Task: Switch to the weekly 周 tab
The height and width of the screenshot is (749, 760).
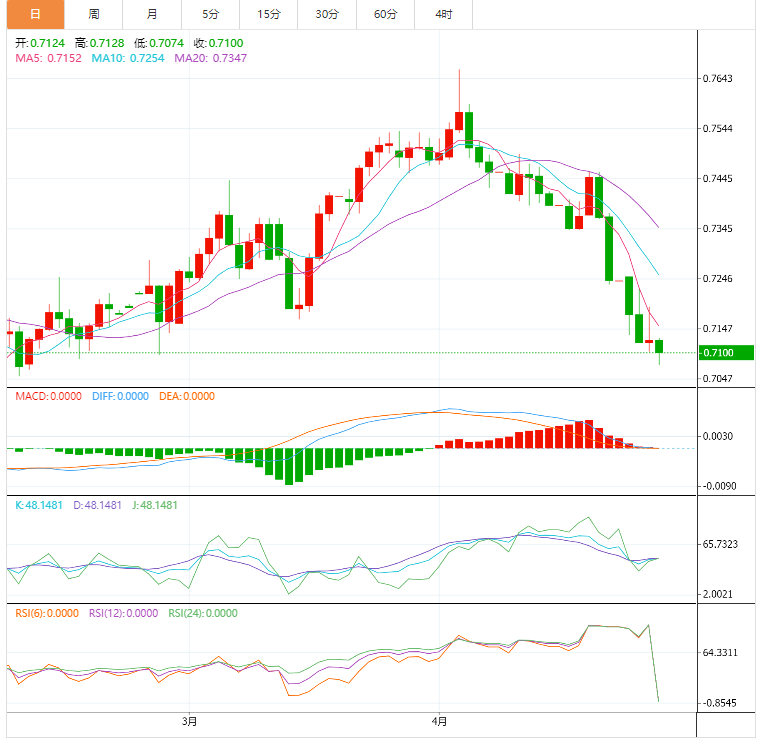Action: [x=94, y=15]
